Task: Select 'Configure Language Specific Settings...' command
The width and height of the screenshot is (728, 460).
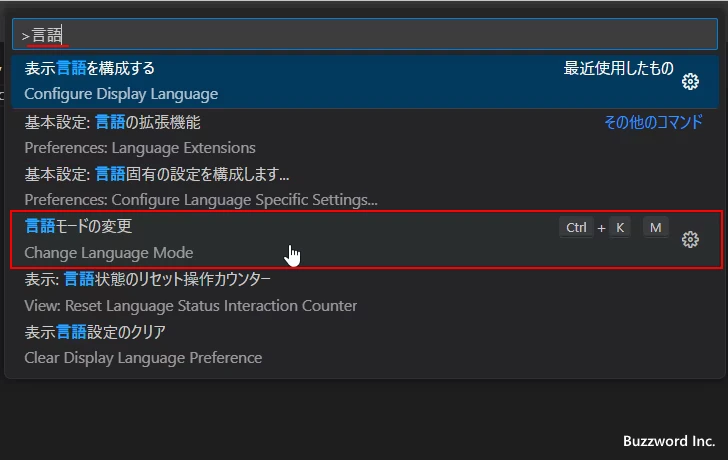Action: [x=365, y=187]
